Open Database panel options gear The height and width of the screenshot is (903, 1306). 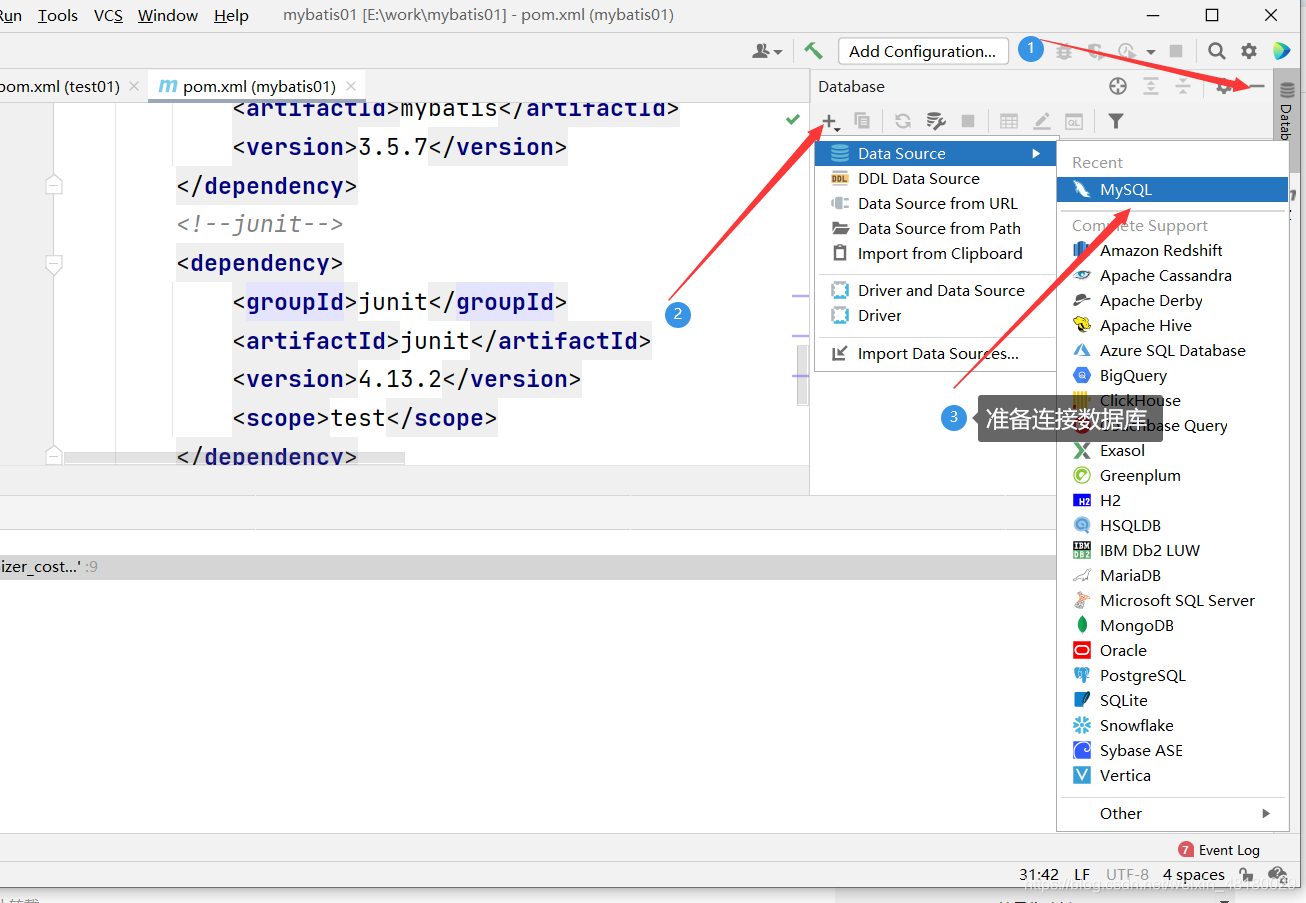click(x=1224, y=87)
